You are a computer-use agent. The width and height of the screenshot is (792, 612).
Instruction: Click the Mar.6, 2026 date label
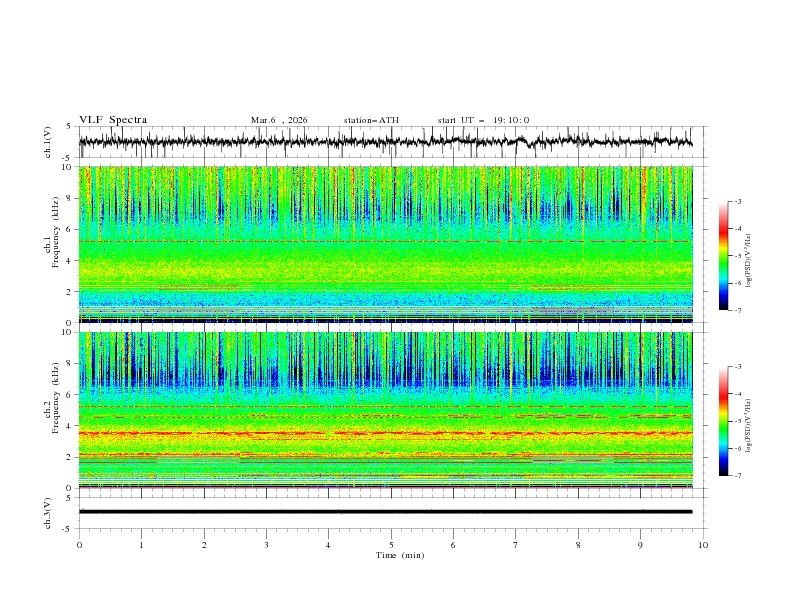(x=279, y=120)
